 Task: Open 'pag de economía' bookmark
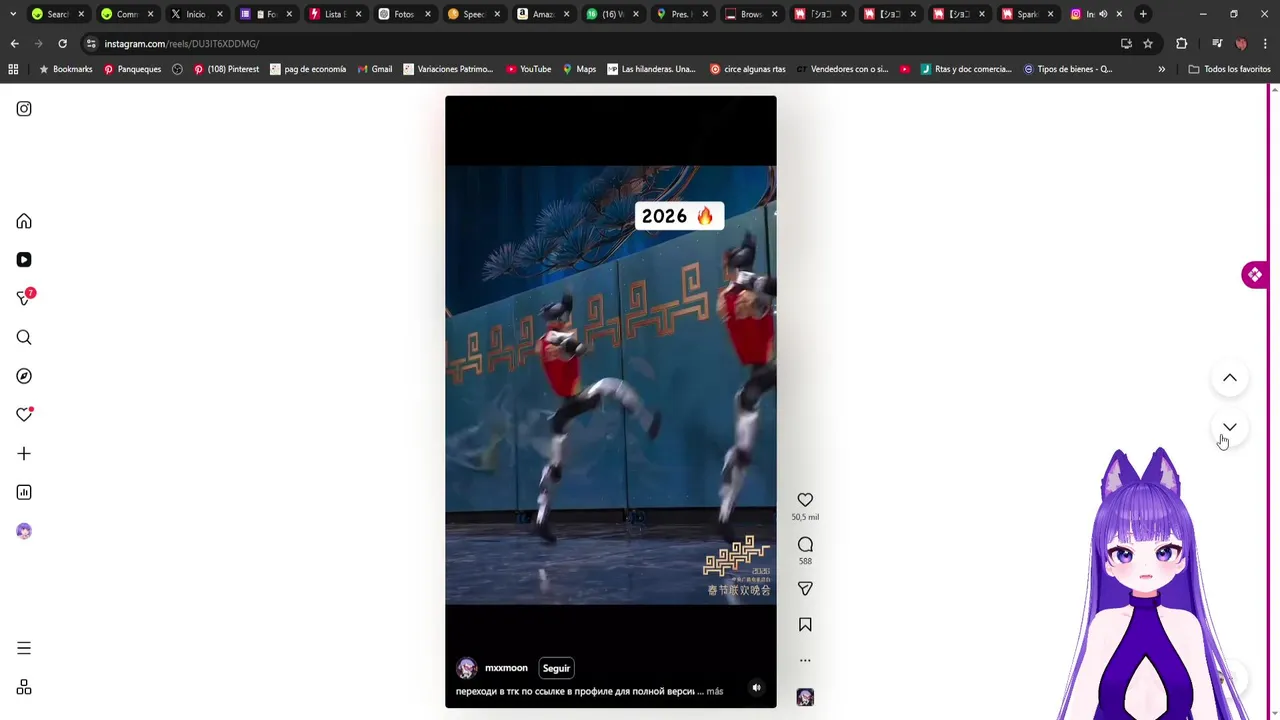click(308, 69)
